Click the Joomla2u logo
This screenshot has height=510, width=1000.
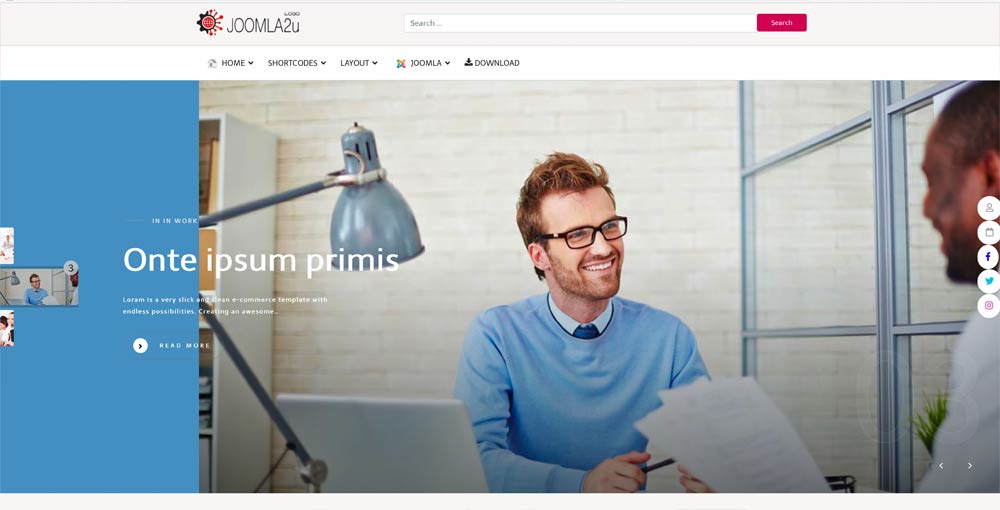coord(248,23)
